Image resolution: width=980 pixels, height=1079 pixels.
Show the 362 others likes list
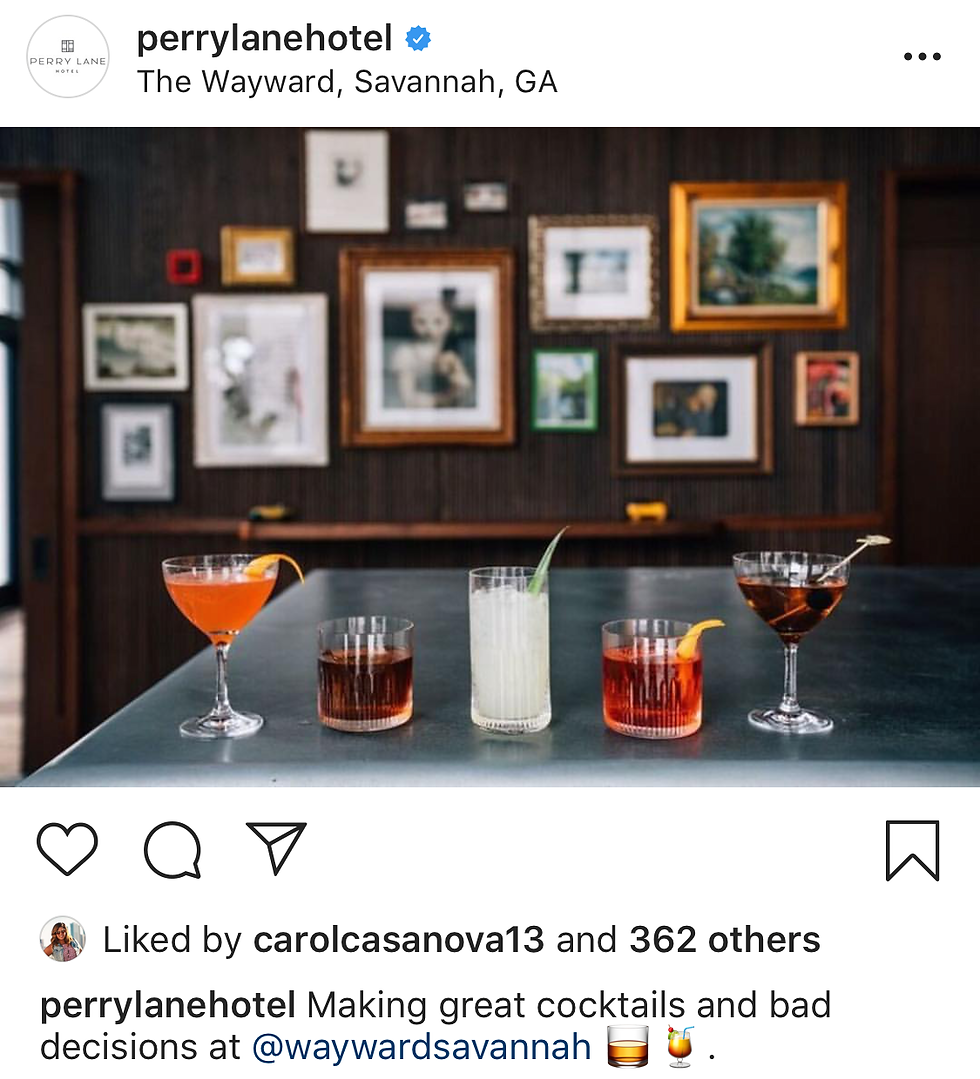pos(725,939)
